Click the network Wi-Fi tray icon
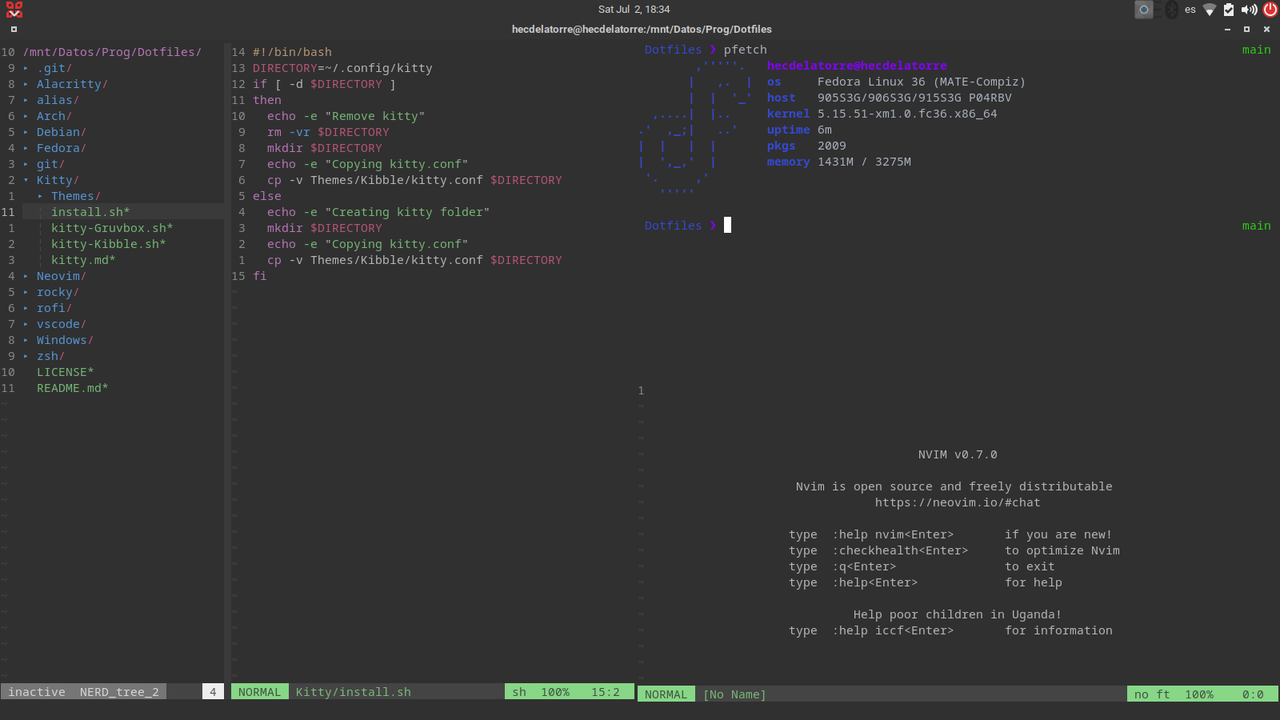The height and width of the screenshot is (720, 1280). tap(1210, 10)
